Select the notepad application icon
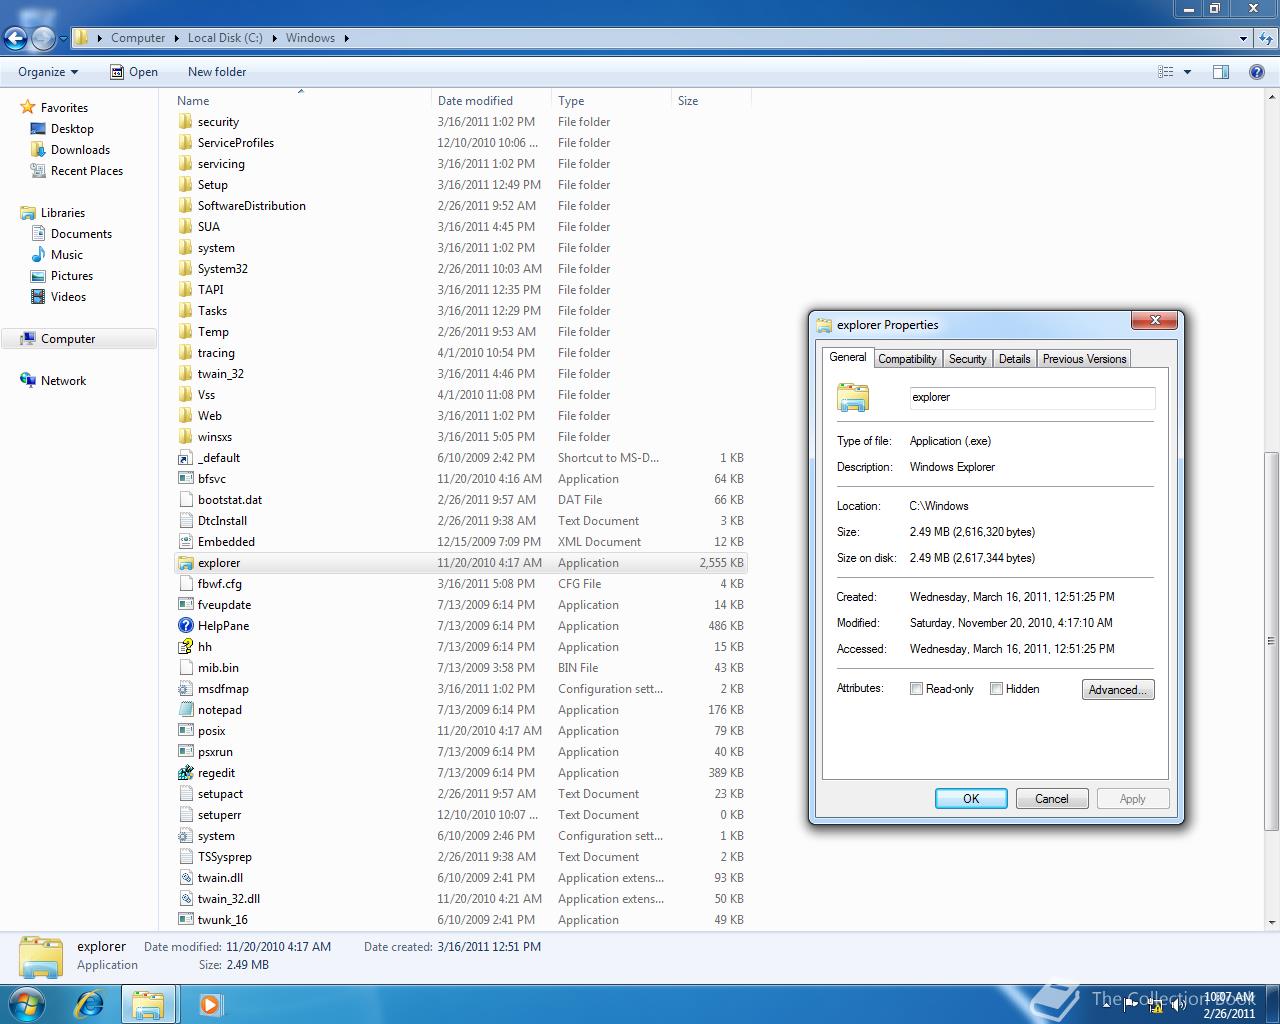 tap(185, 710)
